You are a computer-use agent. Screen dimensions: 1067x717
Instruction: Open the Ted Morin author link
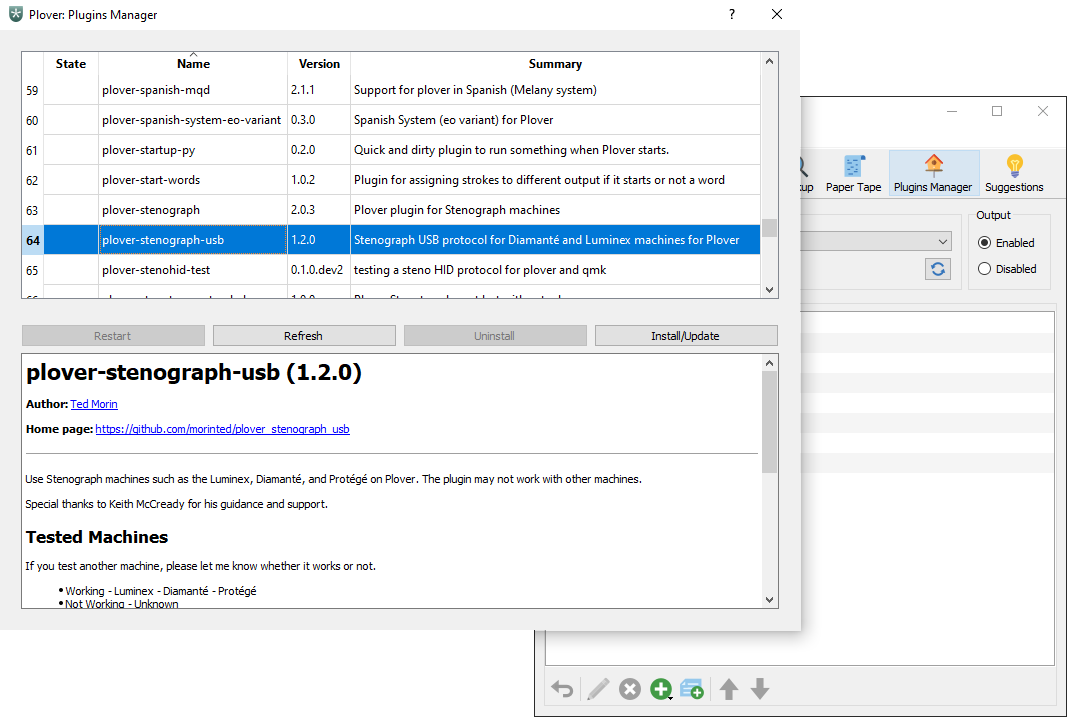pyautogui.click(x=93, y=404)
